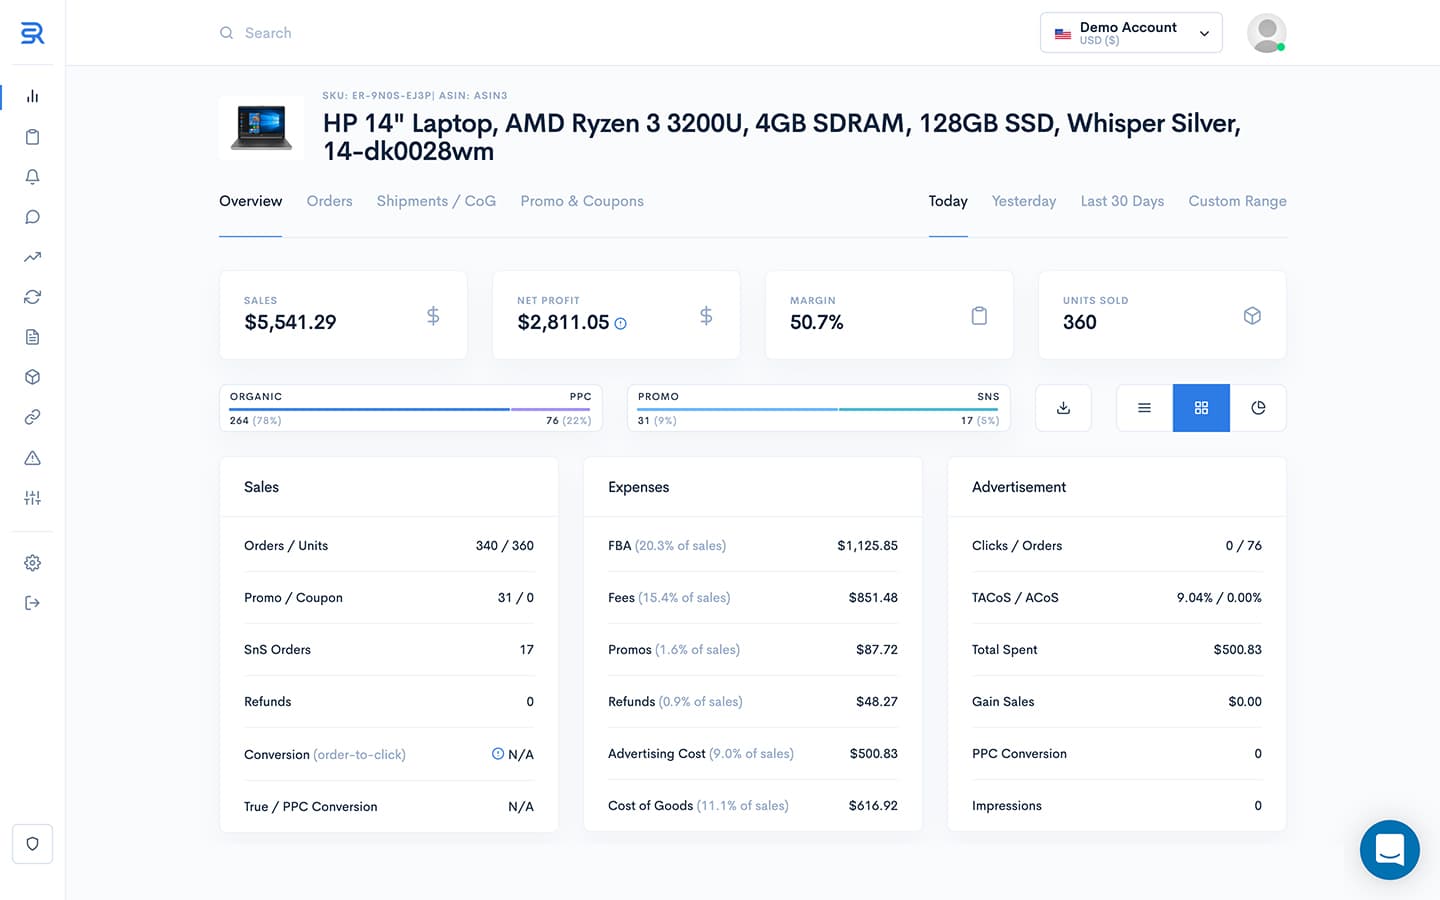This screenshot has width=1440, height=900.
Task: Expand the Demo Account dropdown
Action: pyautogui.click(x=1131, y=33)
